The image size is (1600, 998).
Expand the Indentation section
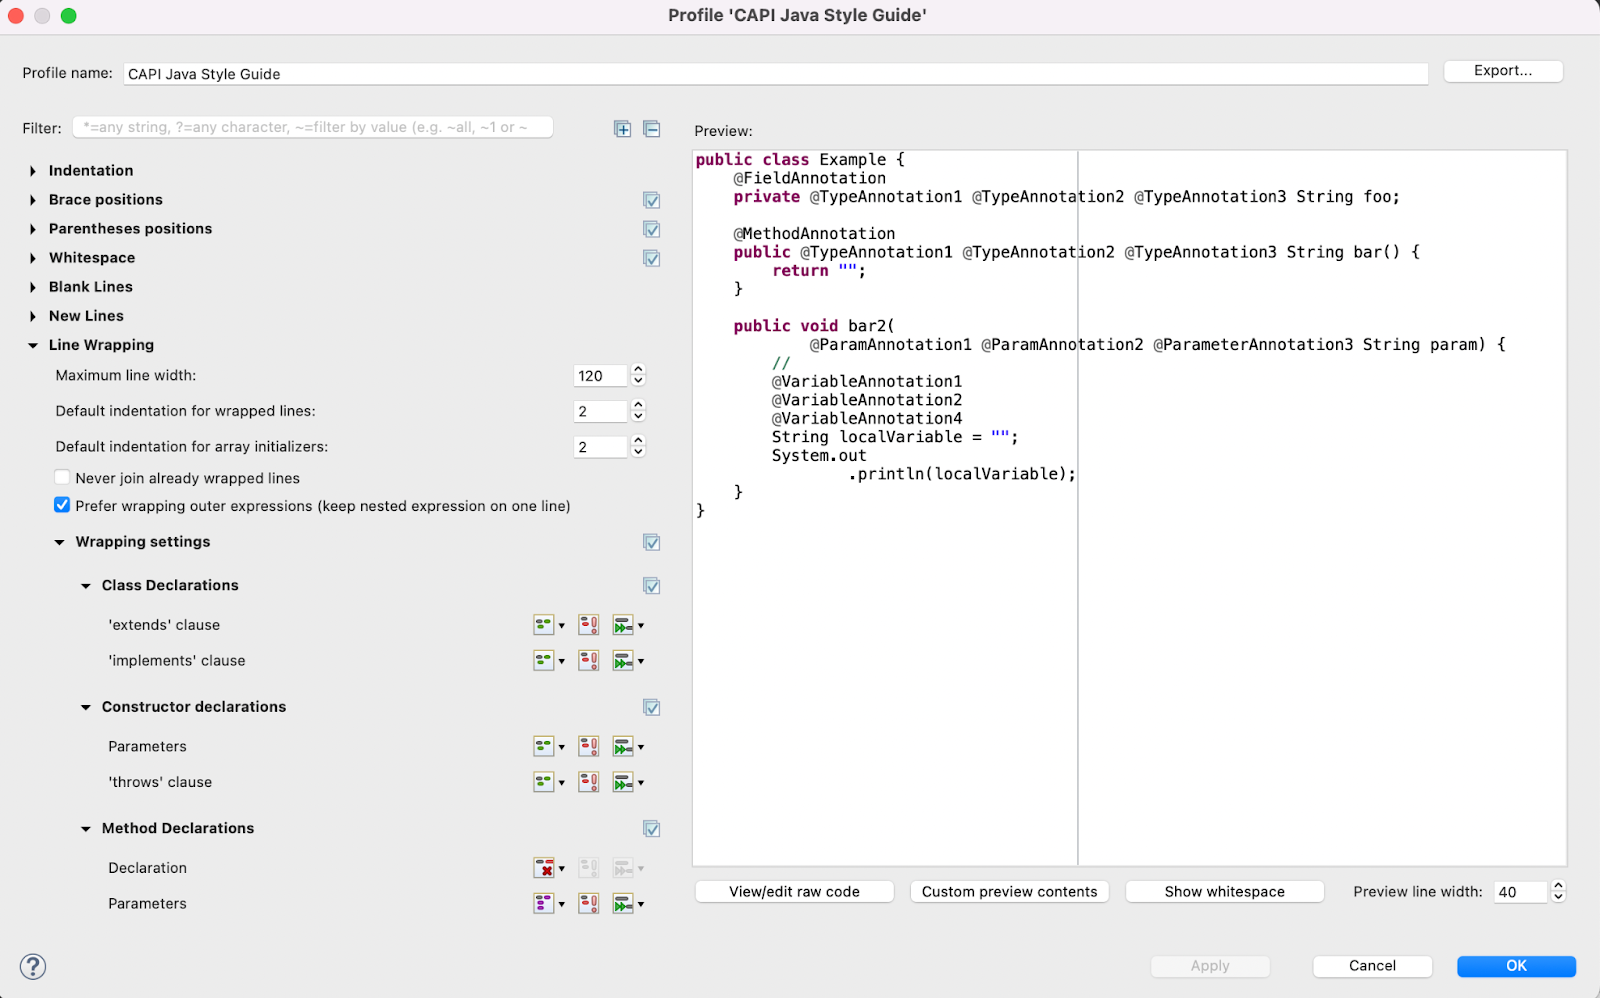pos(33,171)
